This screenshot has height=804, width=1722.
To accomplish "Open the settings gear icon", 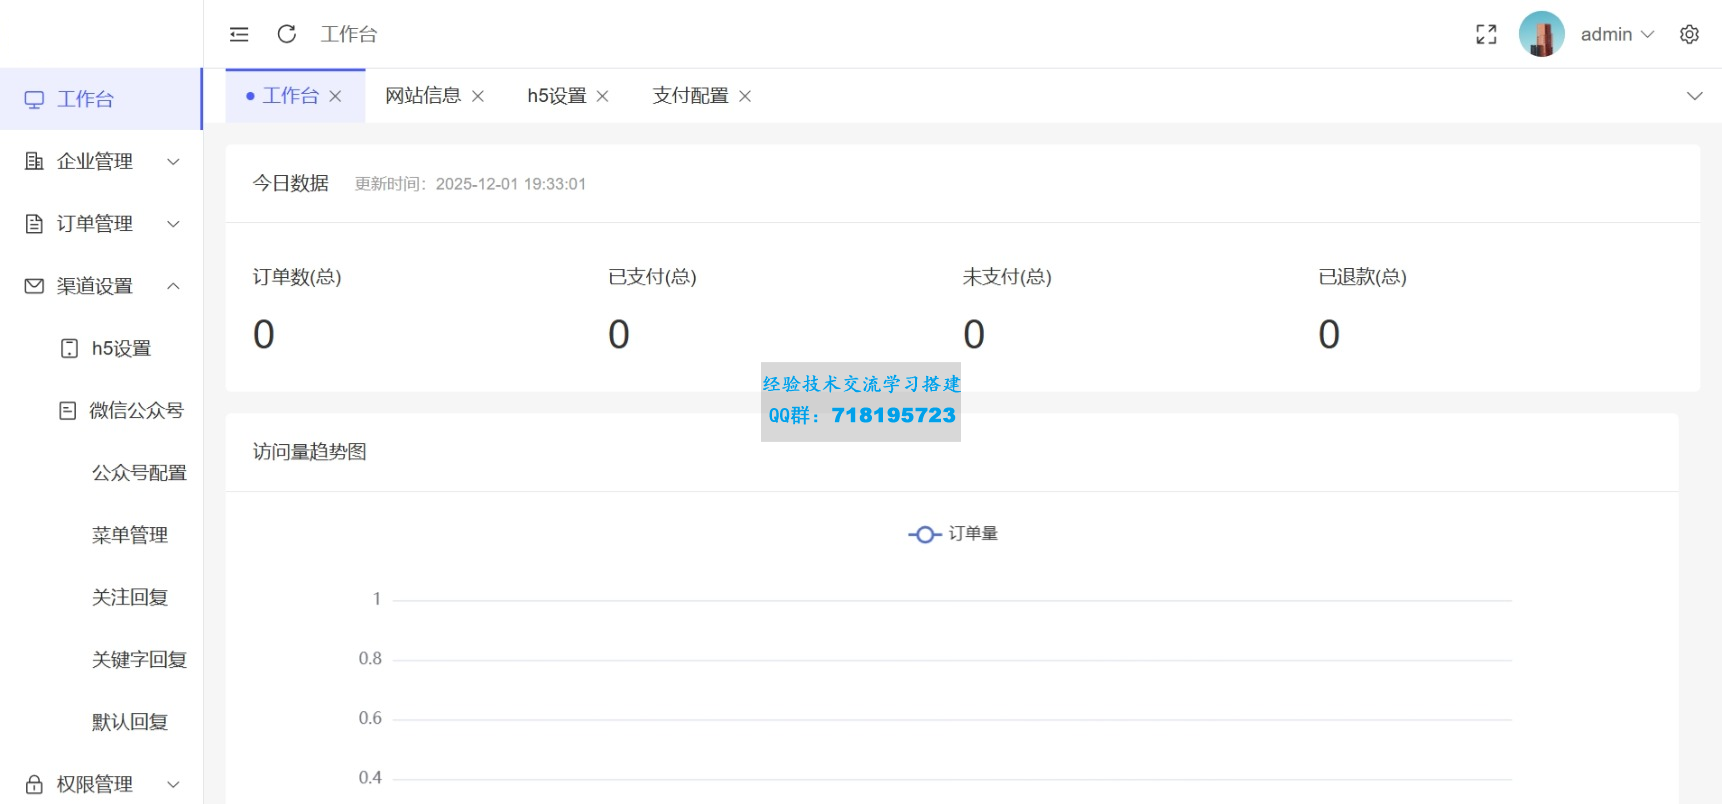I will (1689, 34).
